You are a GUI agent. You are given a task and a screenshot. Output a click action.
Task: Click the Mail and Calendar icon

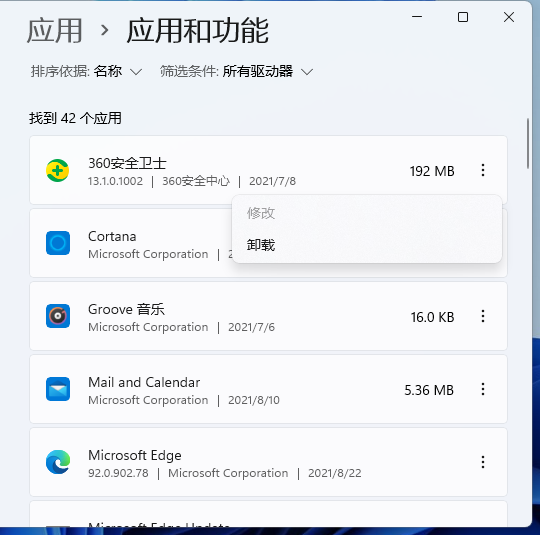click(x=58, y=389)
